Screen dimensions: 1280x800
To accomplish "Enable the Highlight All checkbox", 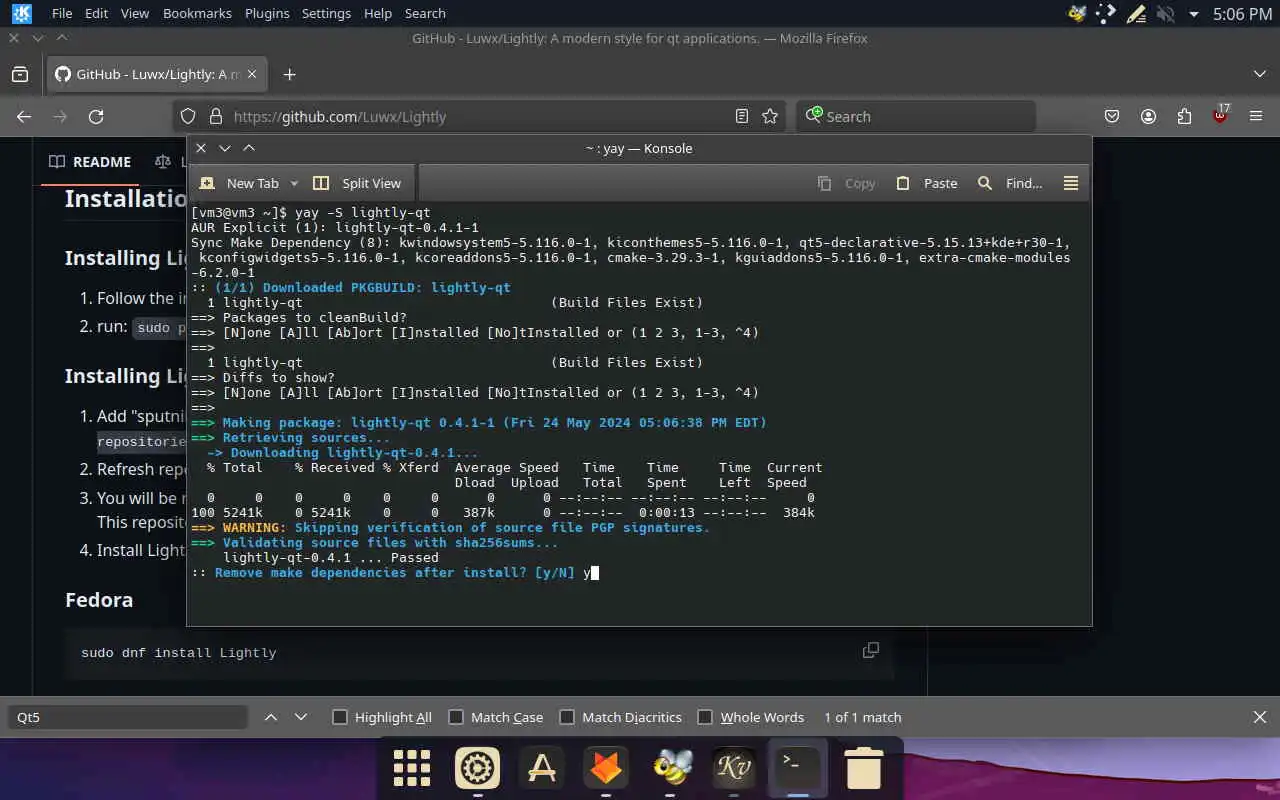I will (340, 717).
